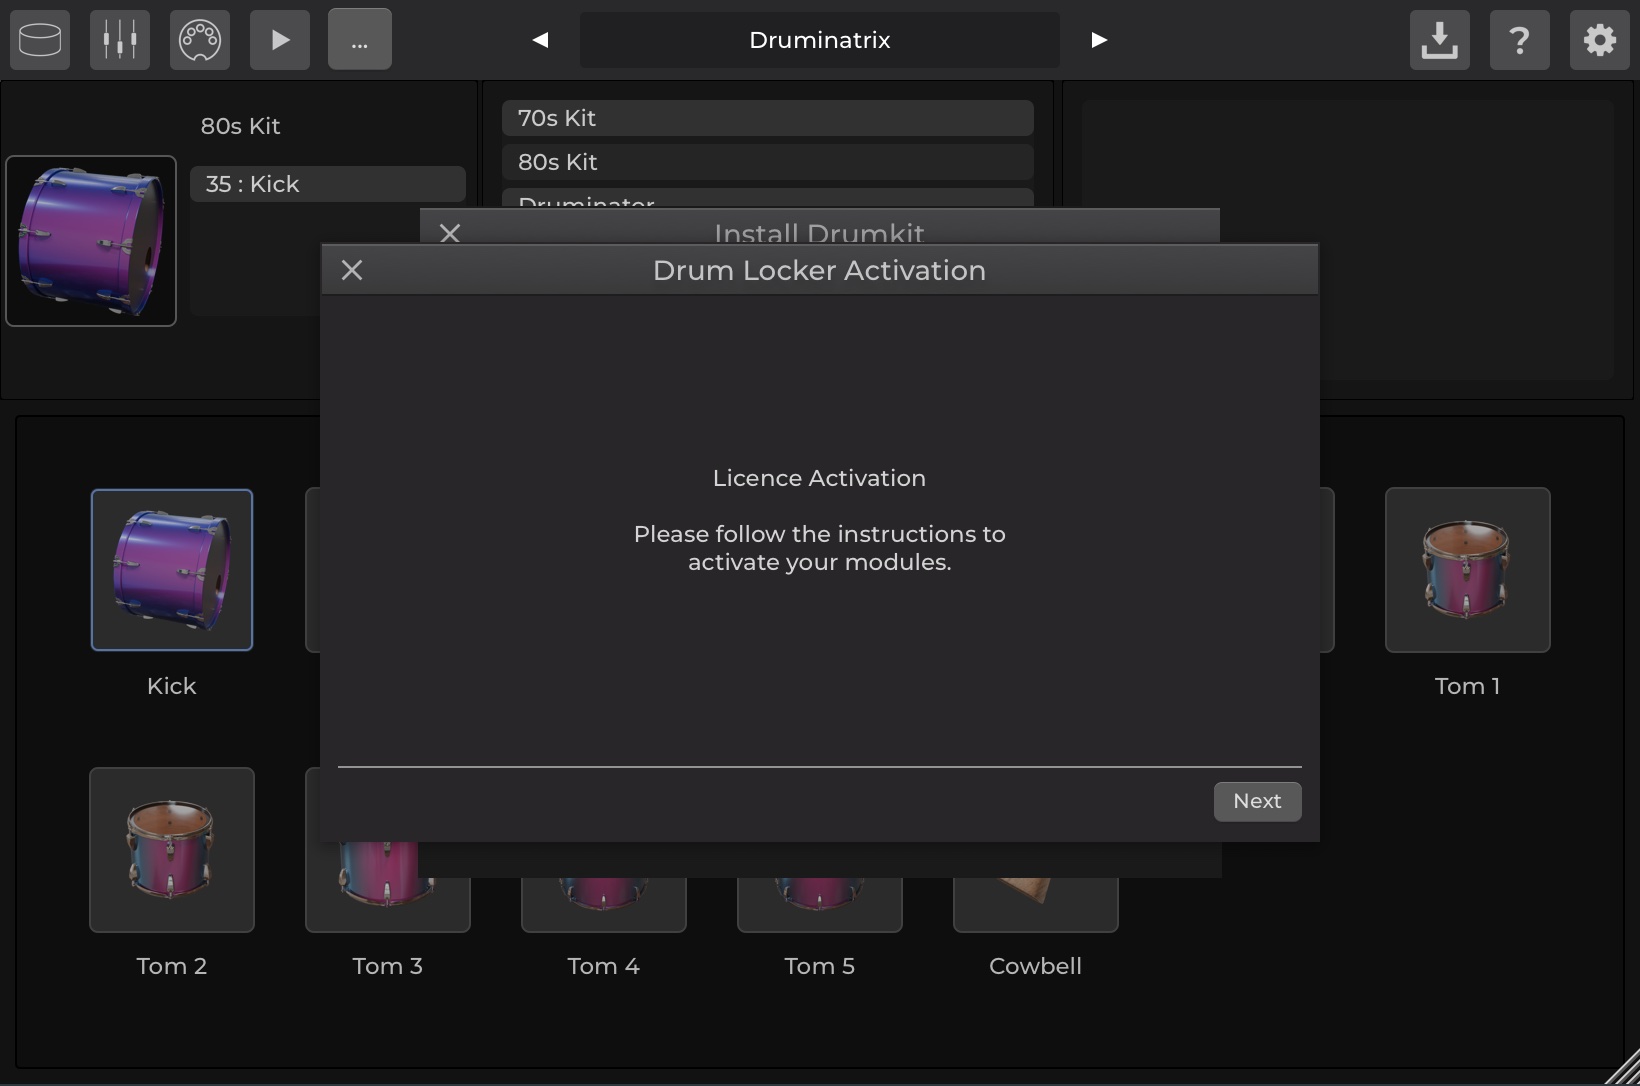Viewport: 1640px width, 1086px height.
Task: Select the Tom 4 drum pad
Action: click(604, 904)
